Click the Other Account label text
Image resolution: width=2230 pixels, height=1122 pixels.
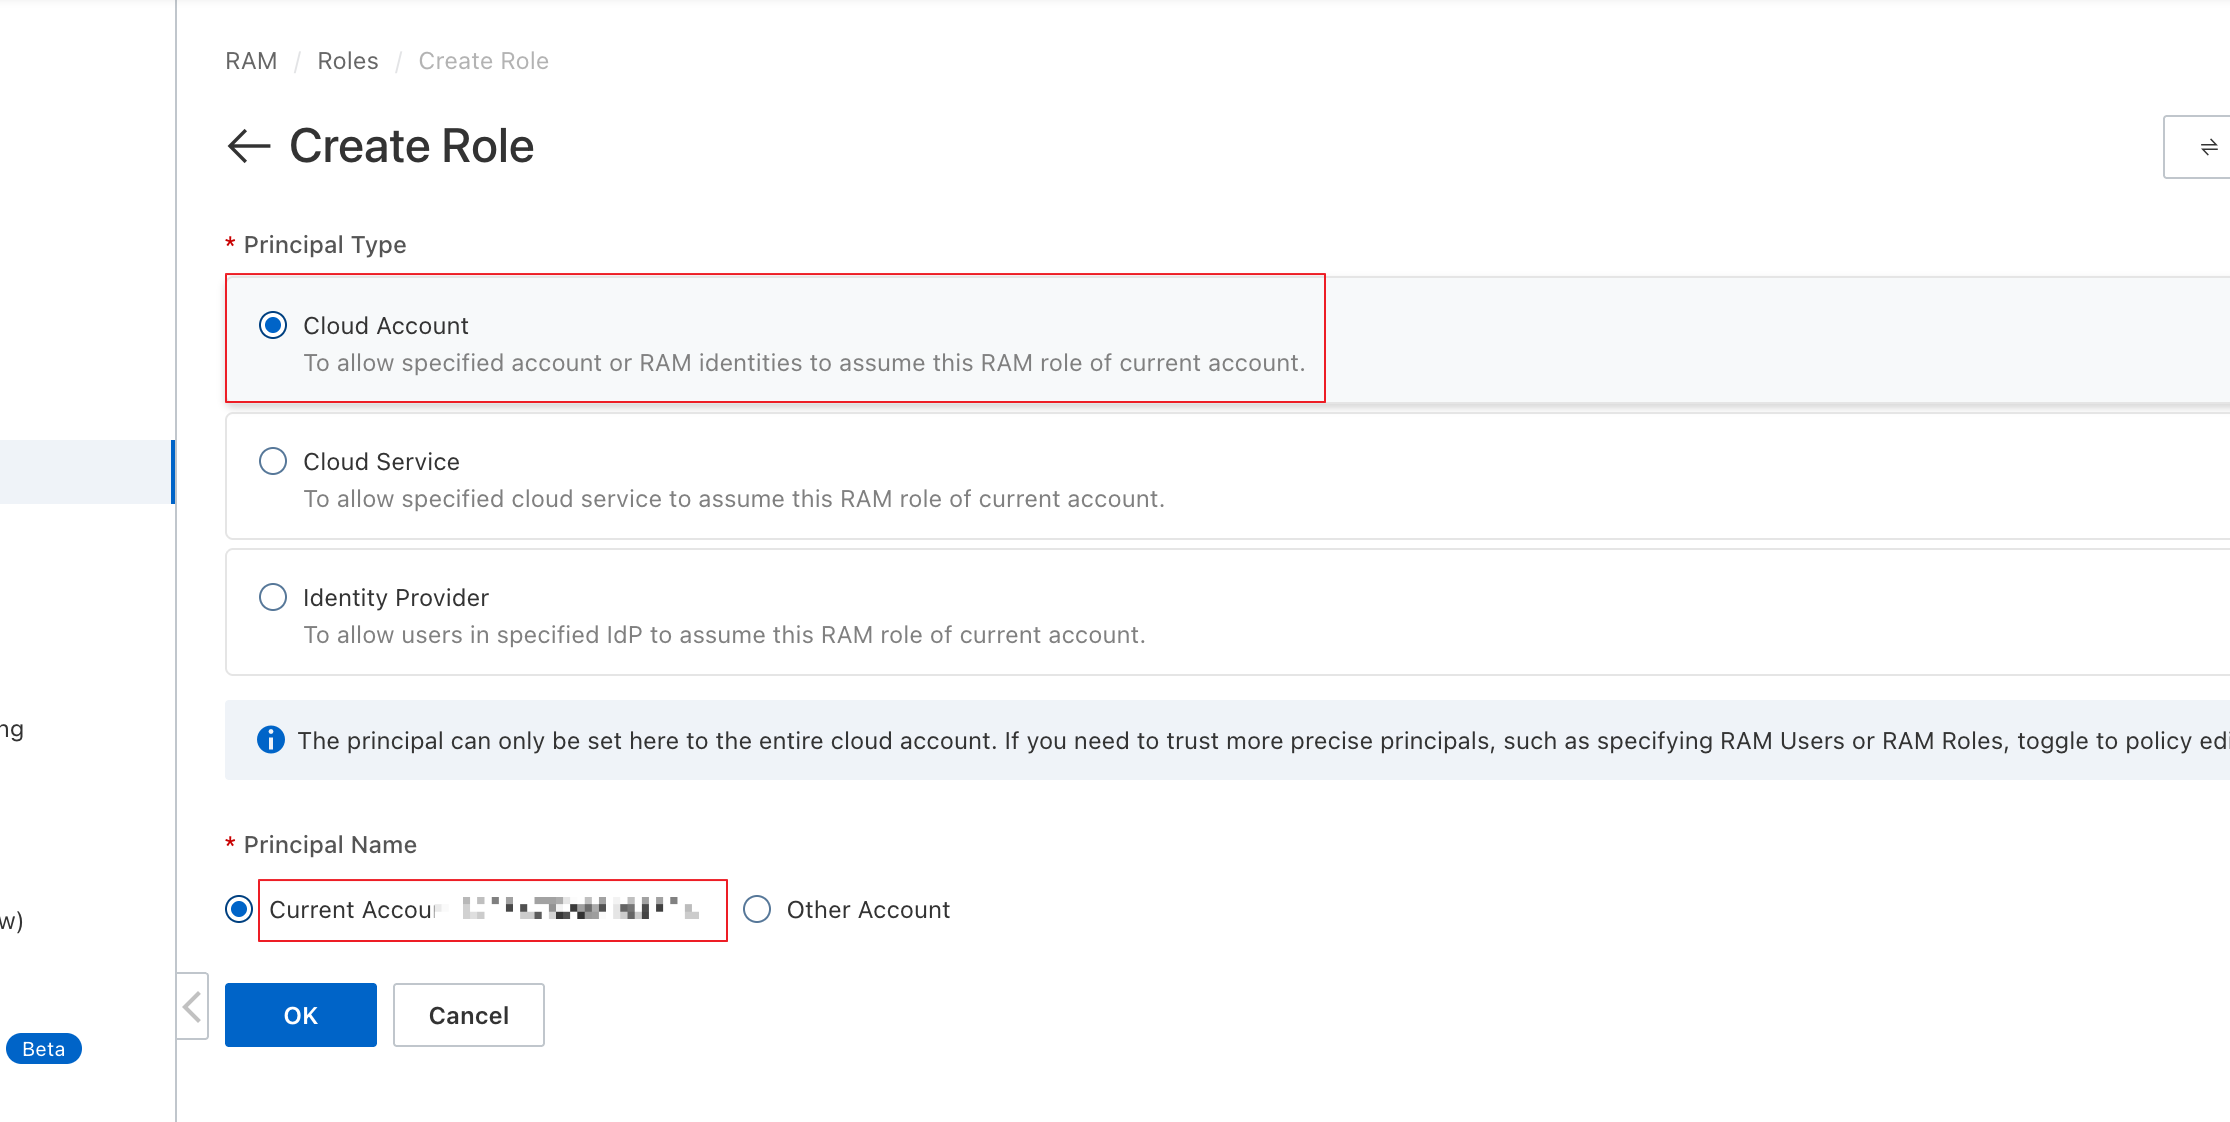(x=868, y=910)
